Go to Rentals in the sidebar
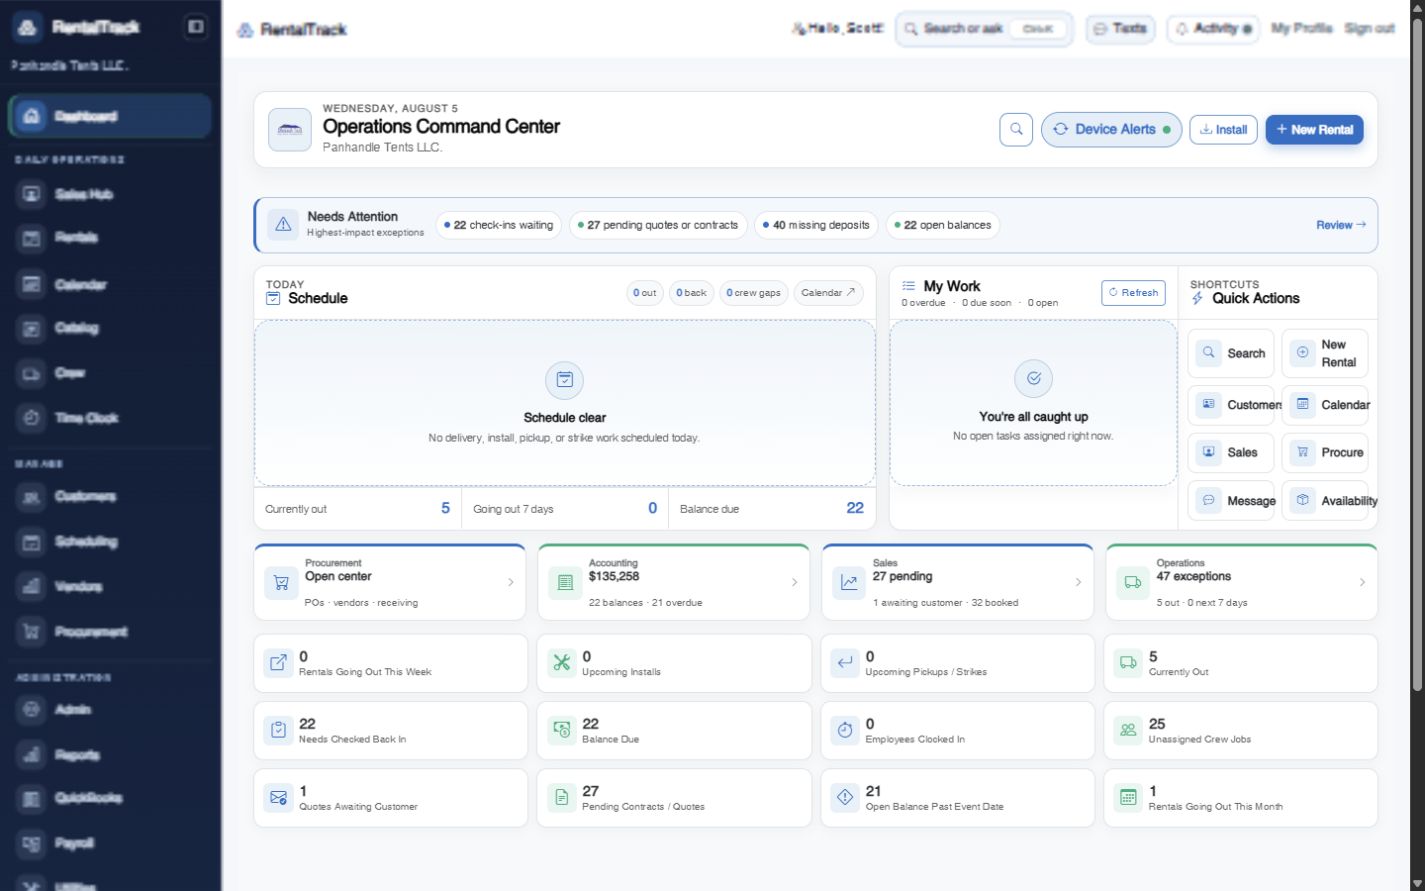Viewport: 1425px width, 891px height. tap(110, 237)
